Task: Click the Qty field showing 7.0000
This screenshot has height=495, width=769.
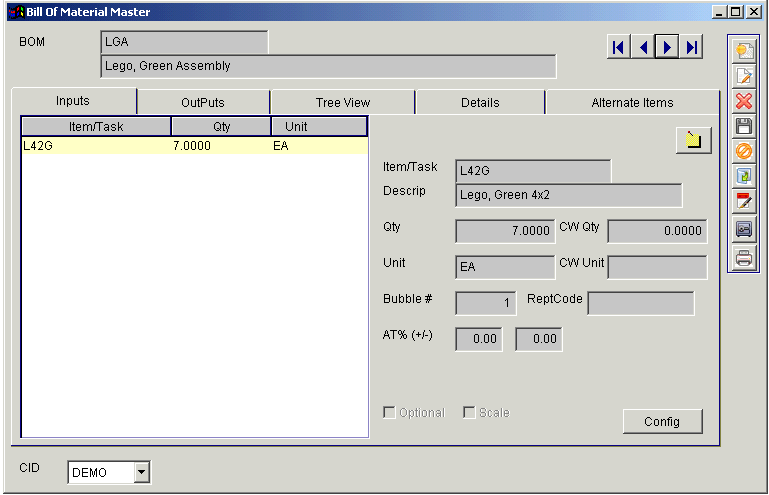Action: pyautogui.click(x=505, y=231)
